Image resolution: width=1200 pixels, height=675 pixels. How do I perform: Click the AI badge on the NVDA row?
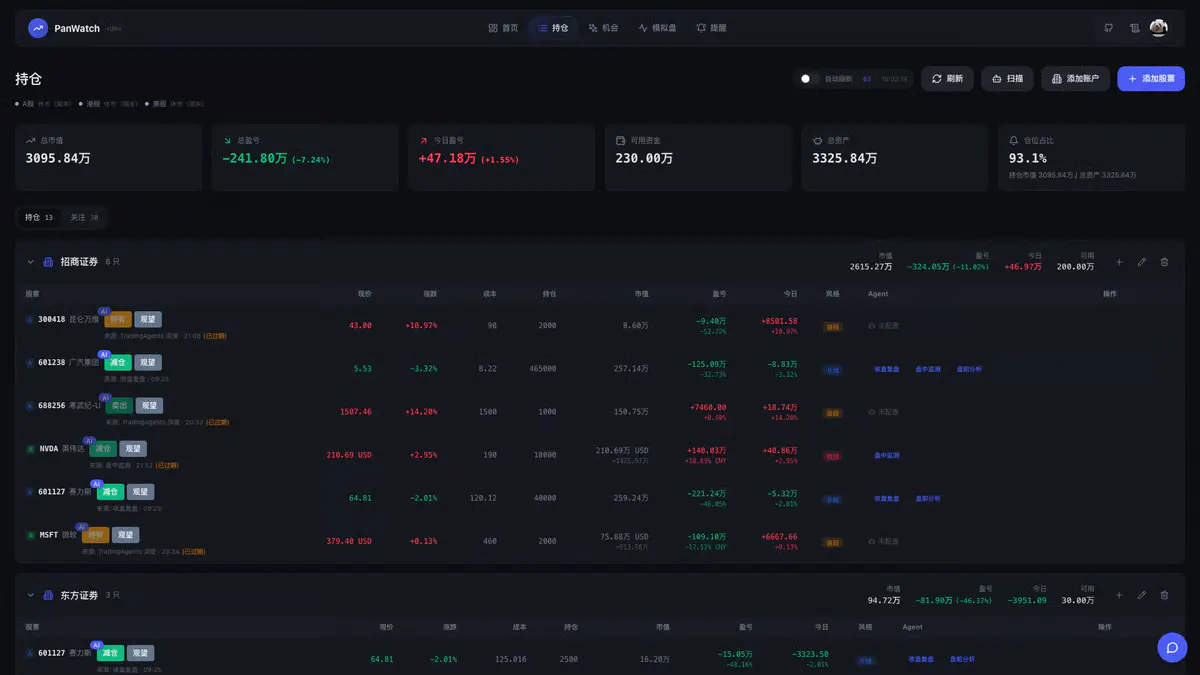click(x=89, y=440)
